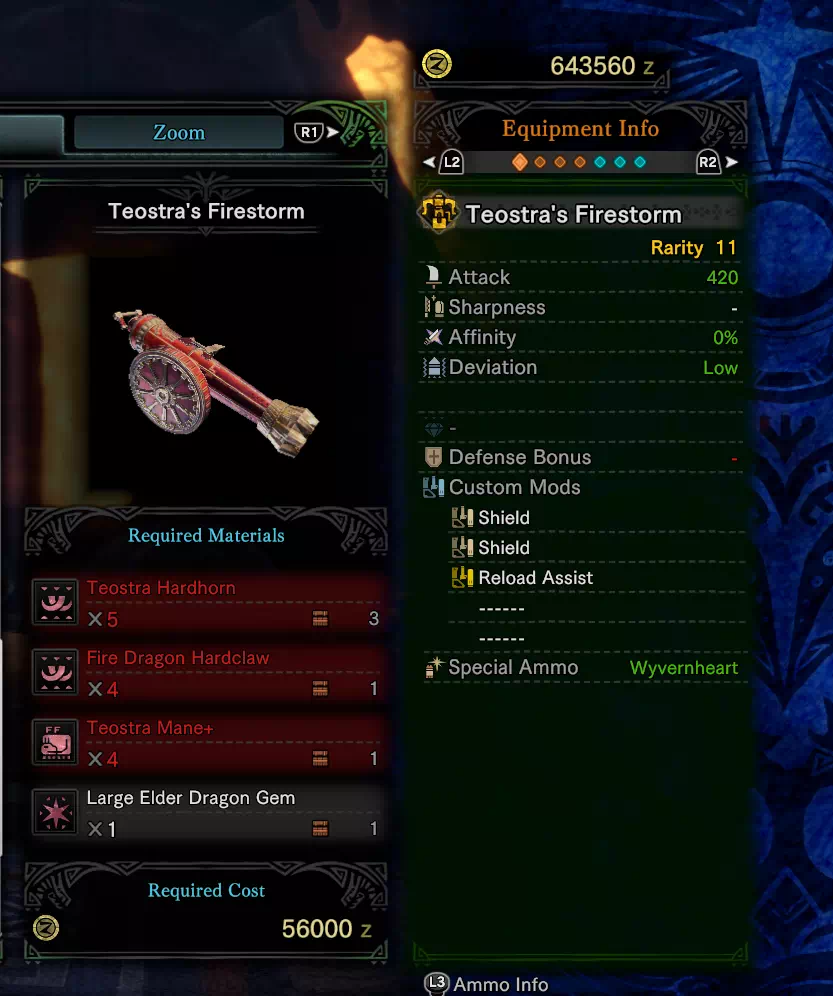
Task: Open the Zoom tab
Action: point(179,132)
